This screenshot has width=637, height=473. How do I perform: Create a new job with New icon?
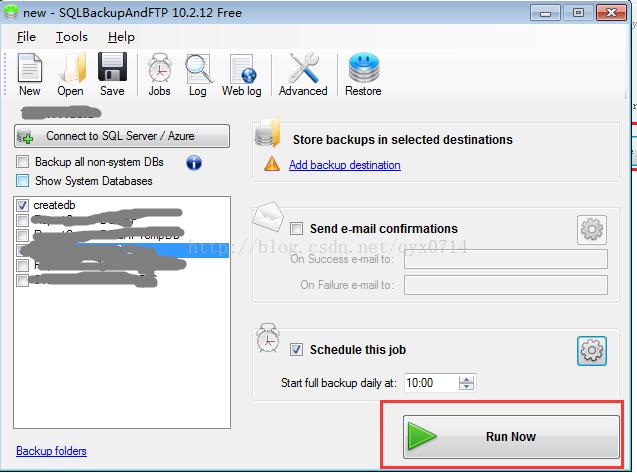pos(30,75)
